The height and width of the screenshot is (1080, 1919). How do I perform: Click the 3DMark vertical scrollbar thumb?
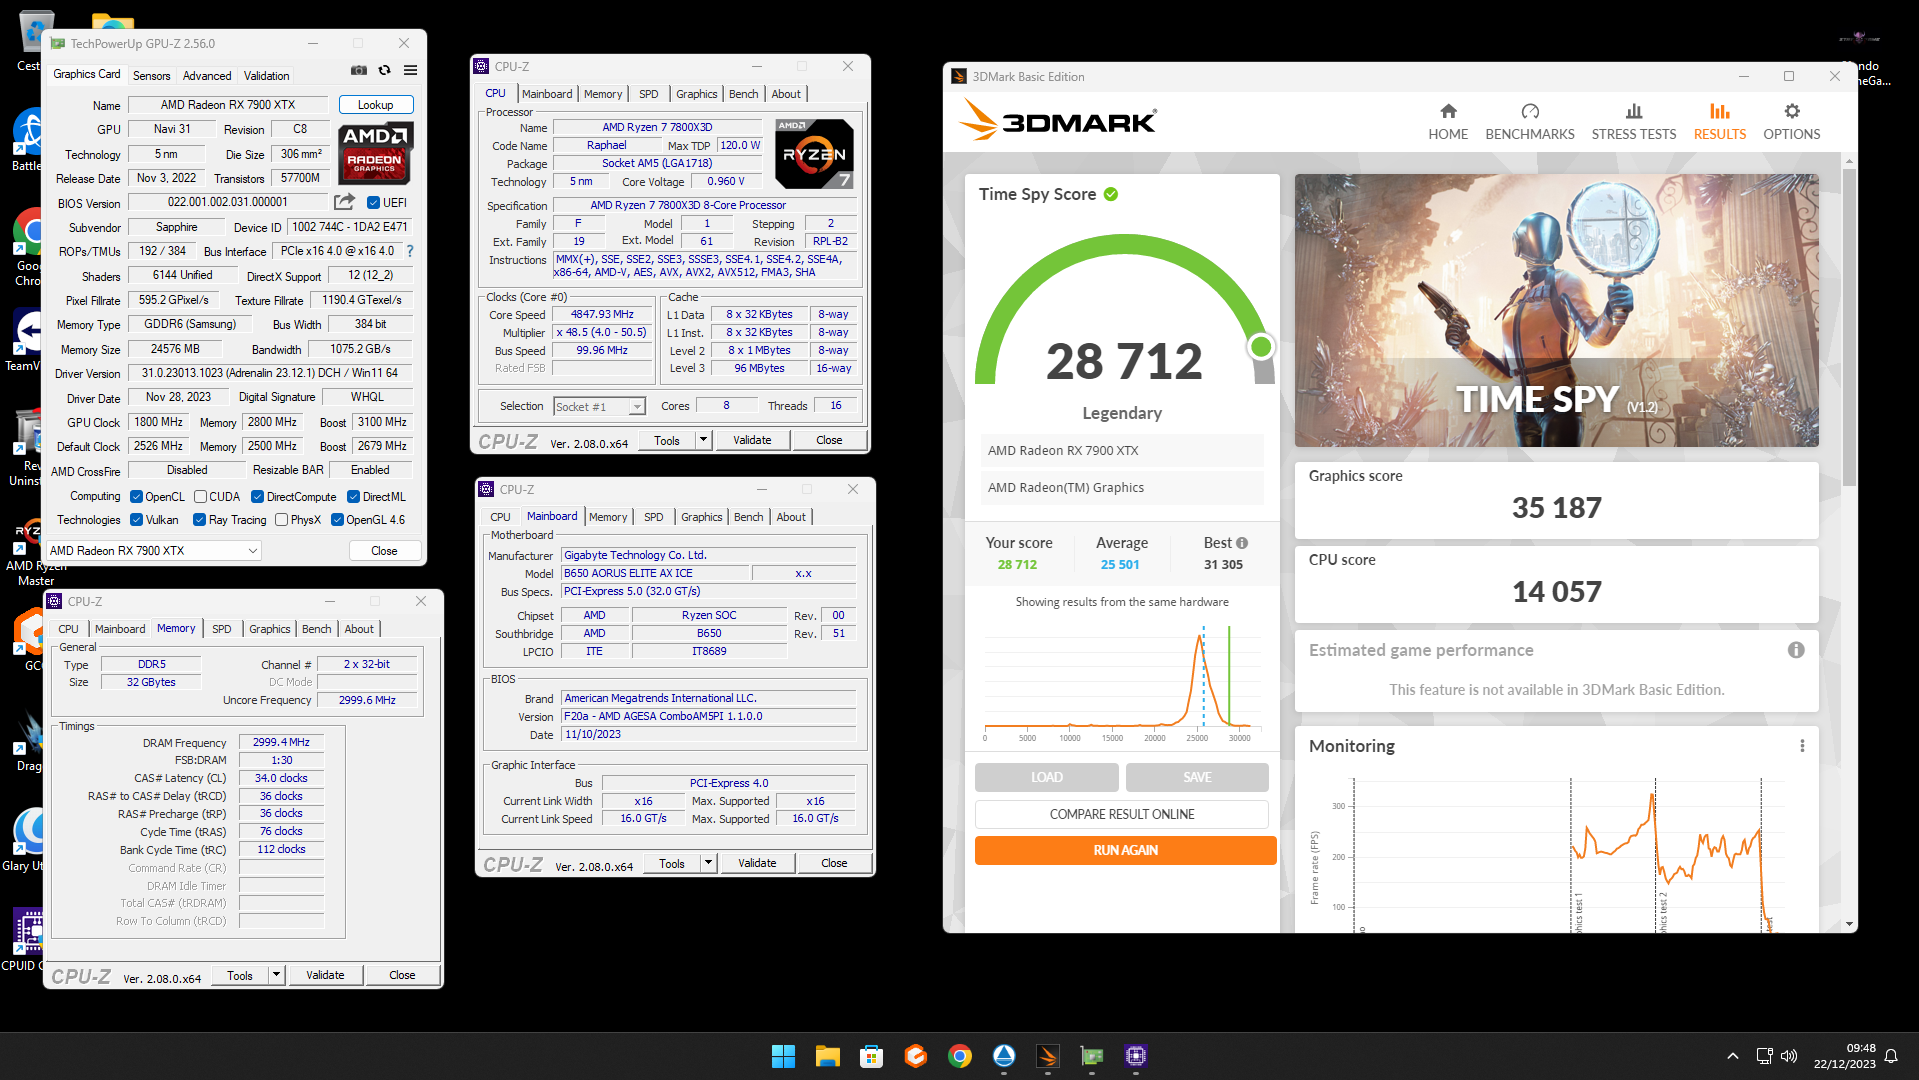[1849, 330]
